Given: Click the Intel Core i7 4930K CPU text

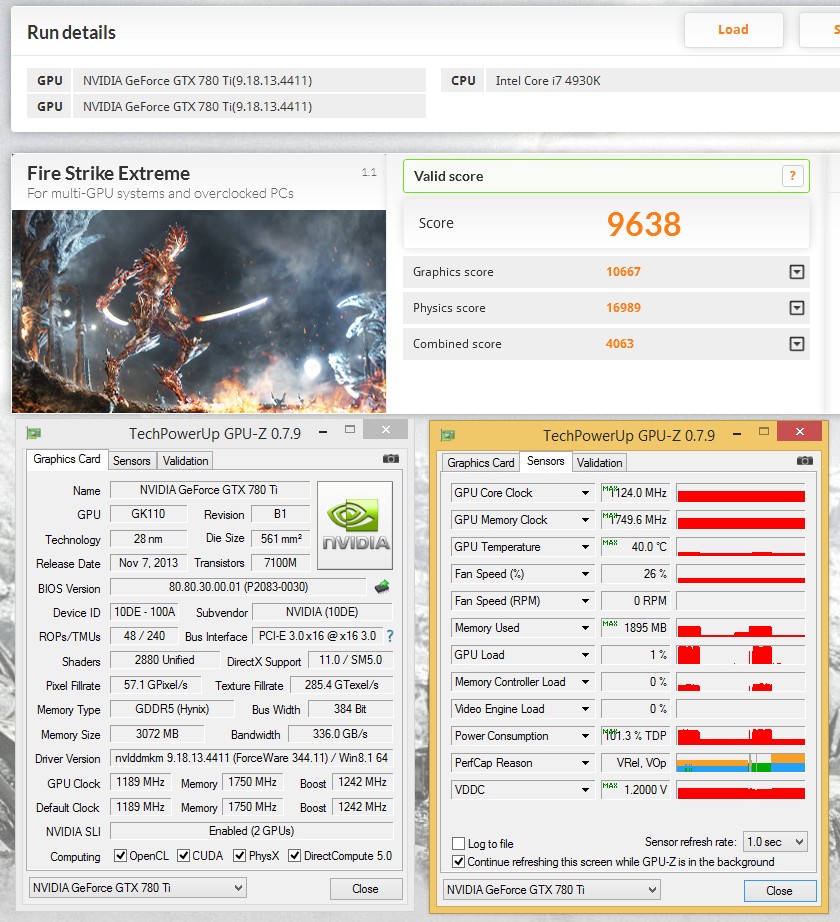Looking at the screenshot, I should point(548,81).
